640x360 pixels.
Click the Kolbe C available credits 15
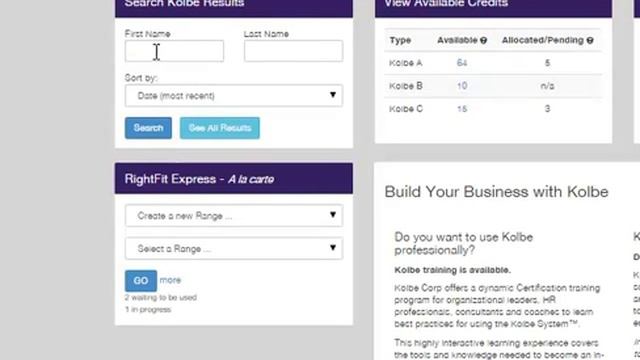click(462, 109)
